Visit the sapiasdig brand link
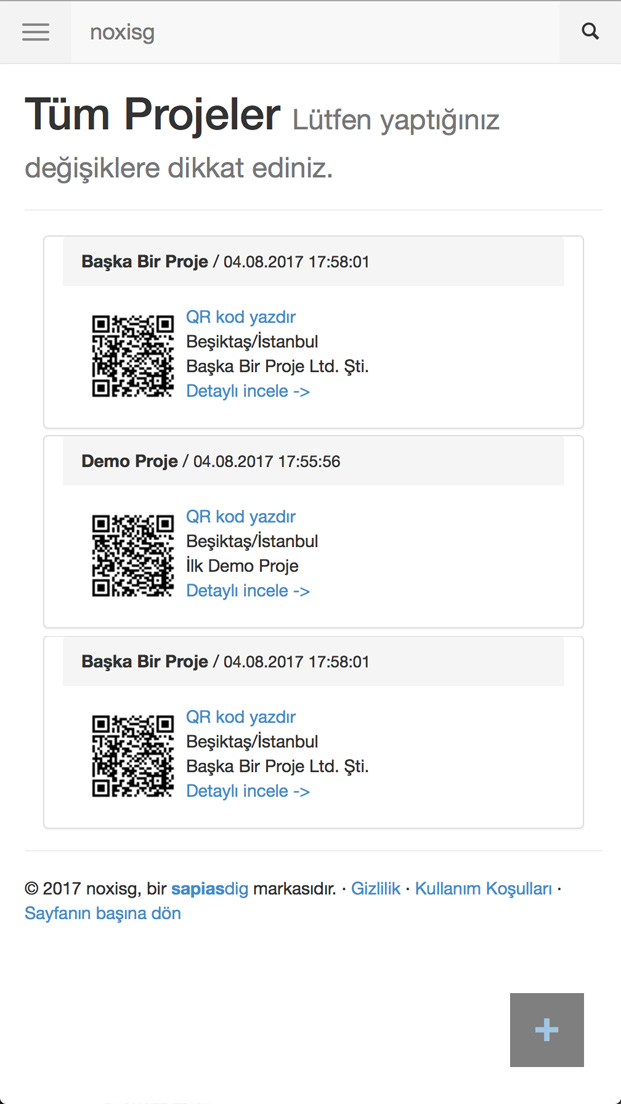This screenshot has height=1104, width=621. click(210, 889)
